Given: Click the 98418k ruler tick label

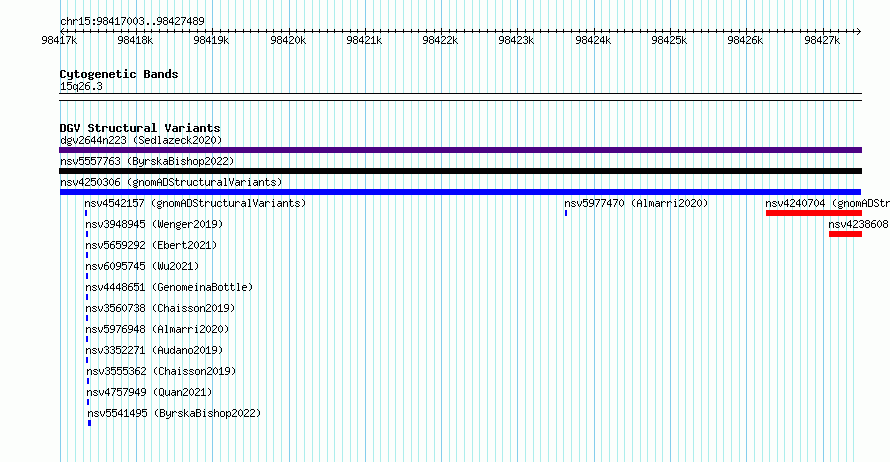Looking at the screenshot, I should pyautogui.click(x=135, y=40).
